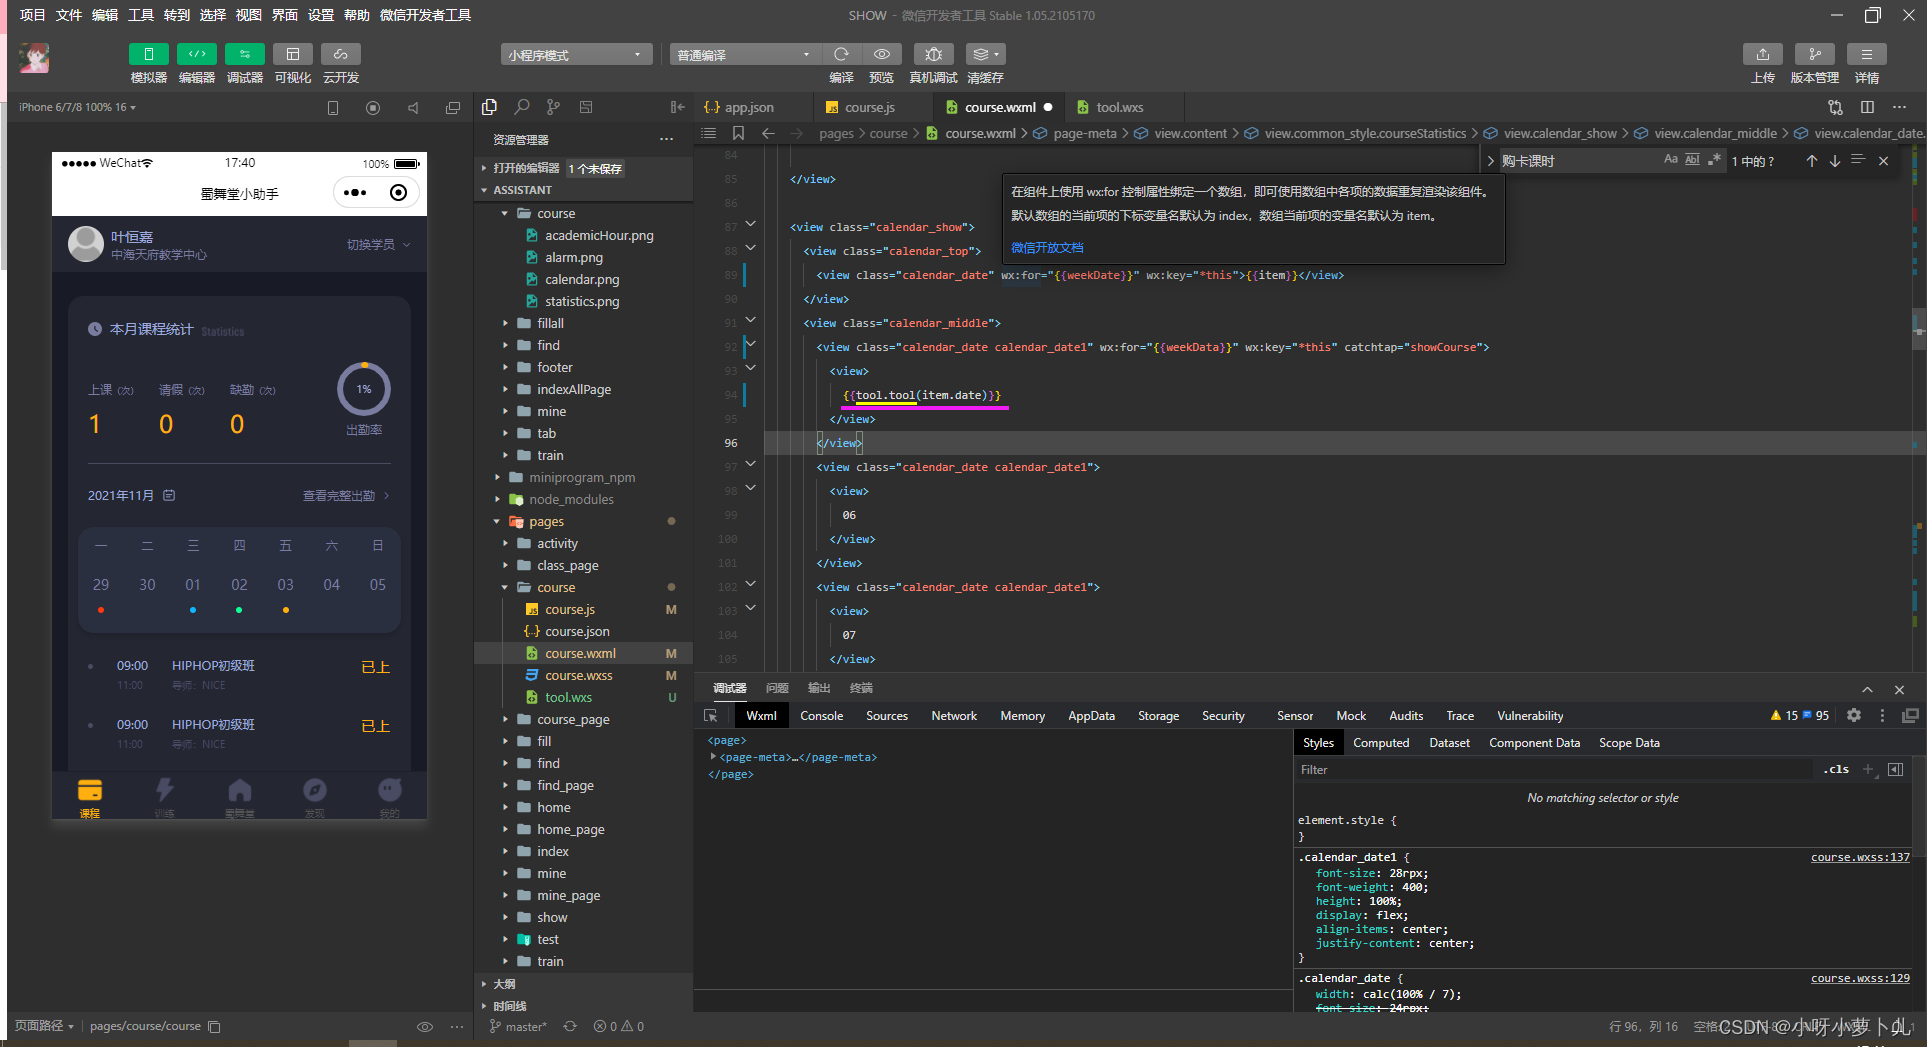Open the mini program mode dropdown
The width and height of the screenshot is (1927, 1047).
pyautogui.click(x=576, y=55)
